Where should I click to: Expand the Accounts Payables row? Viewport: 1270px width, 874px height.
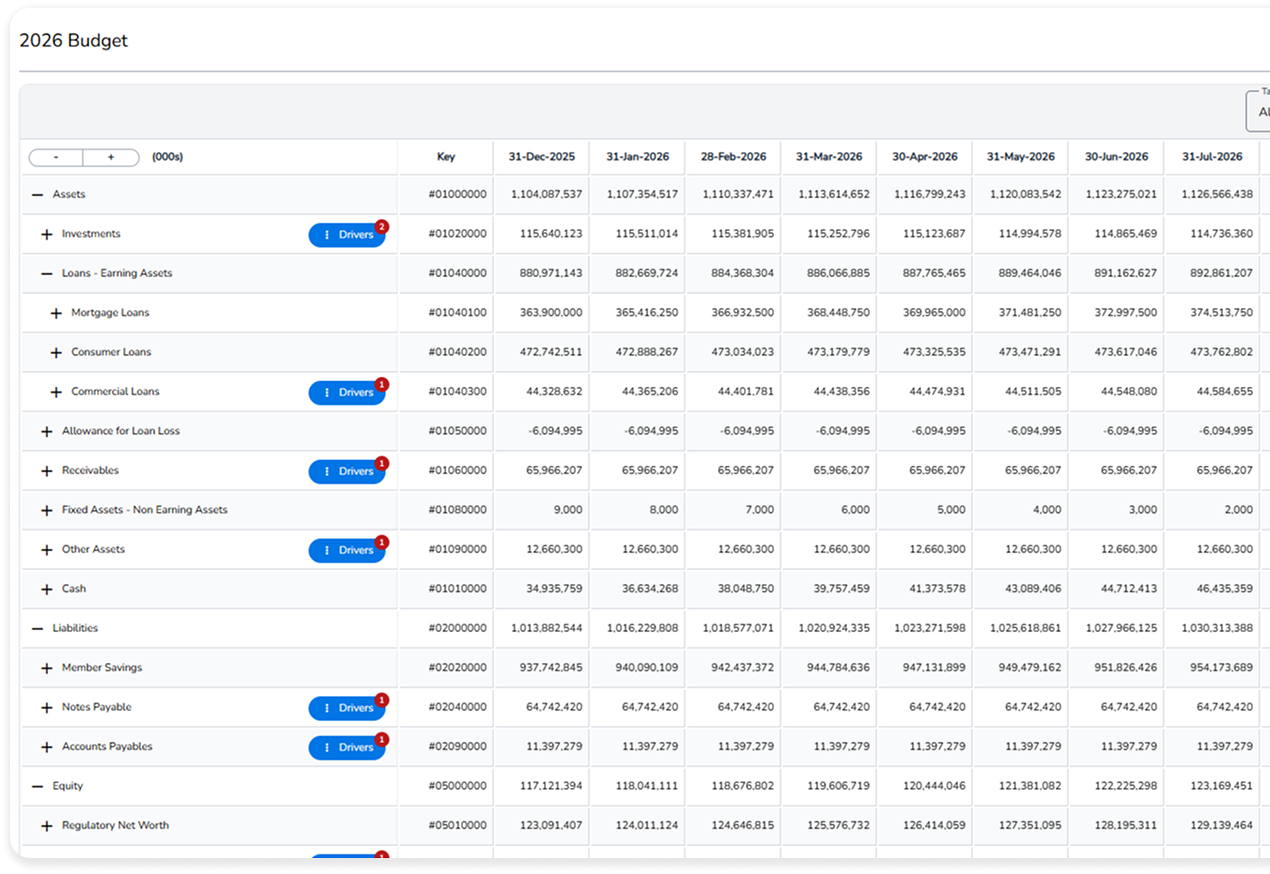click(46, 747)
